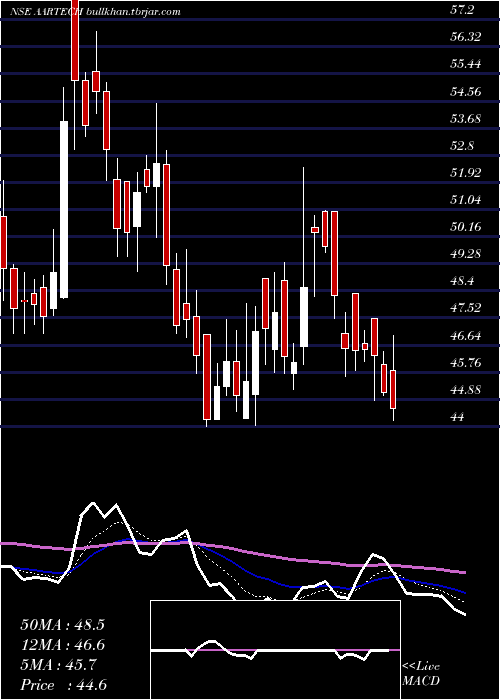
Task: Click the 44 price axis label
Action: [458, 417]
